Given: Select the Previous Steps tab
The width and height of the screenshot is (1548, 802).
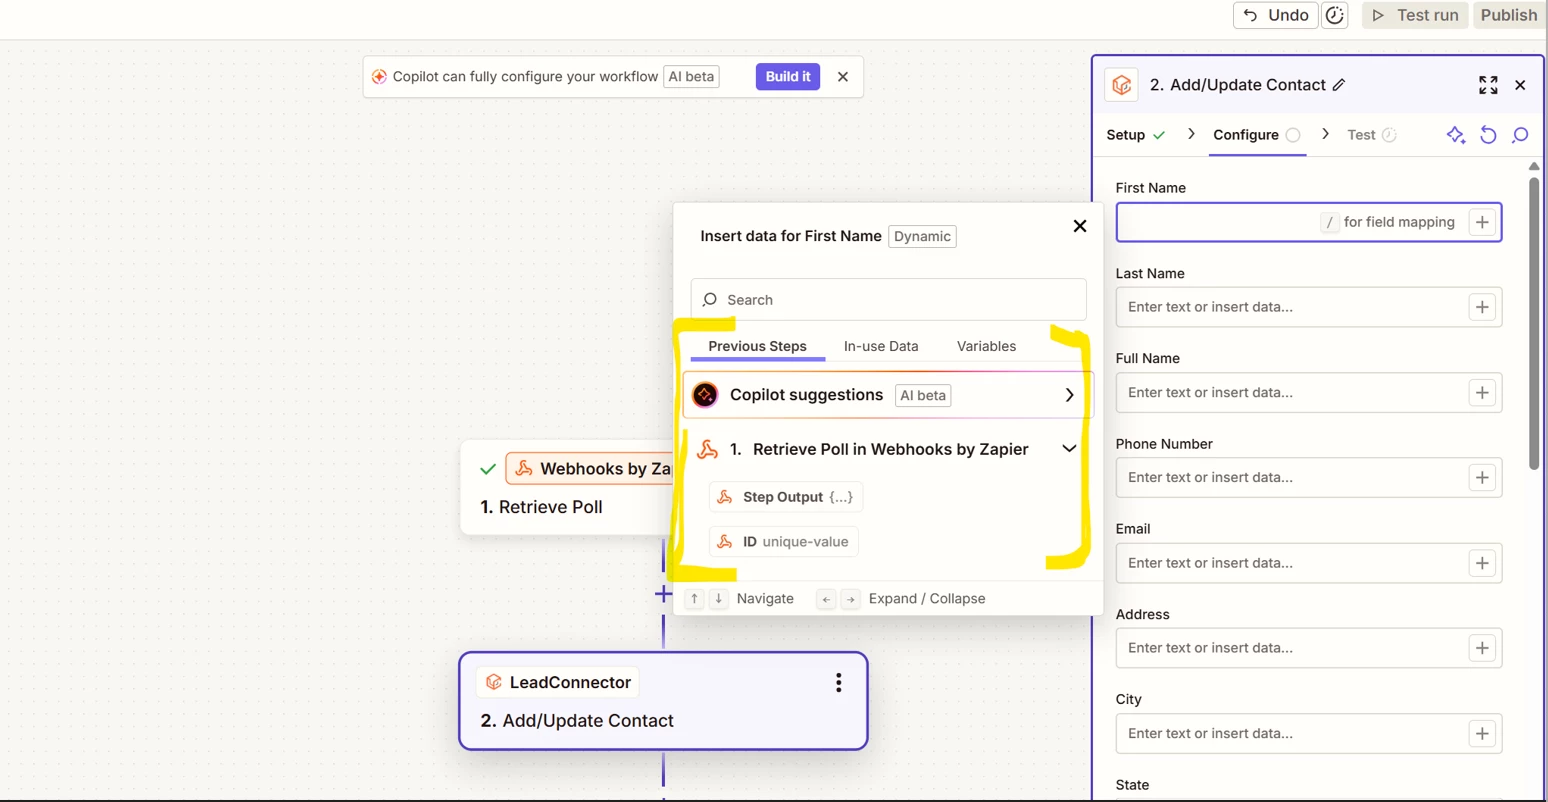Looking at the screenshot, I should (x=757, y=346).
